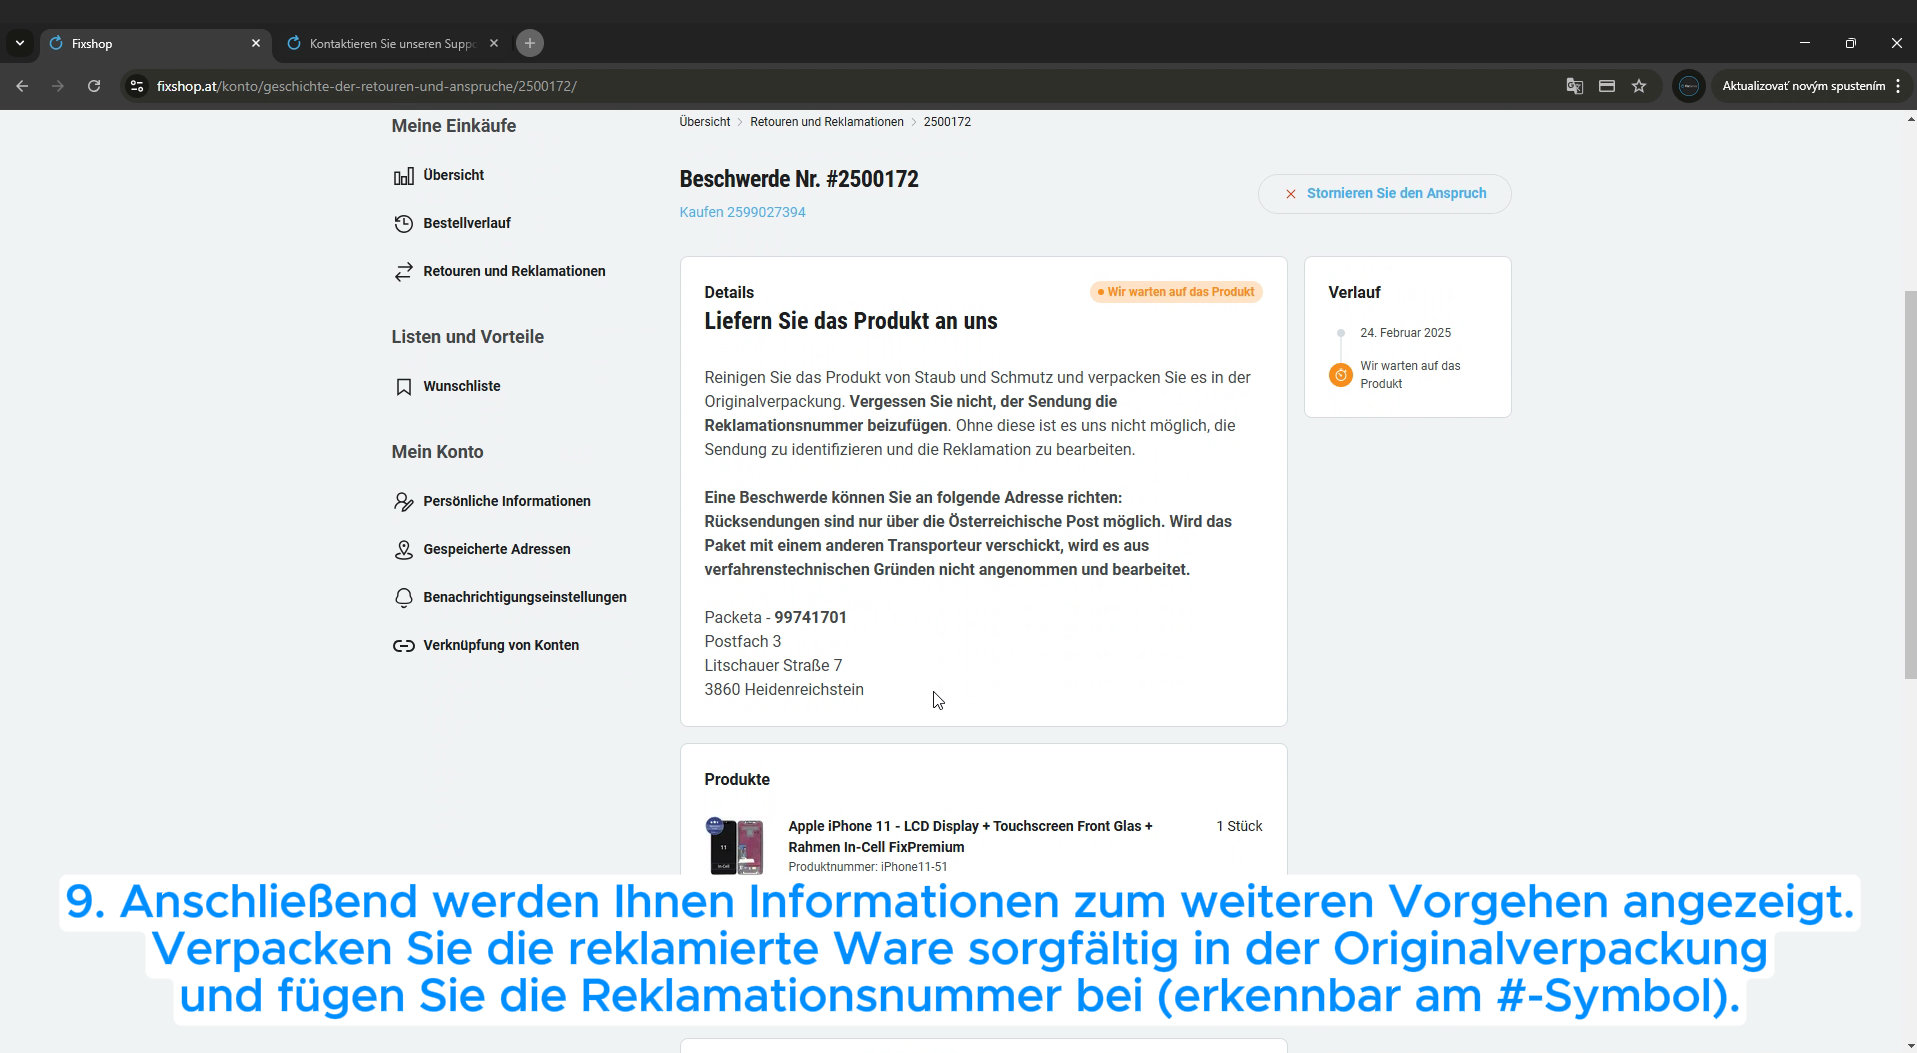Click the Retouren und Reklamationen arrows icon
This screenshot has height=1053, width=1917.
(403, 272)
